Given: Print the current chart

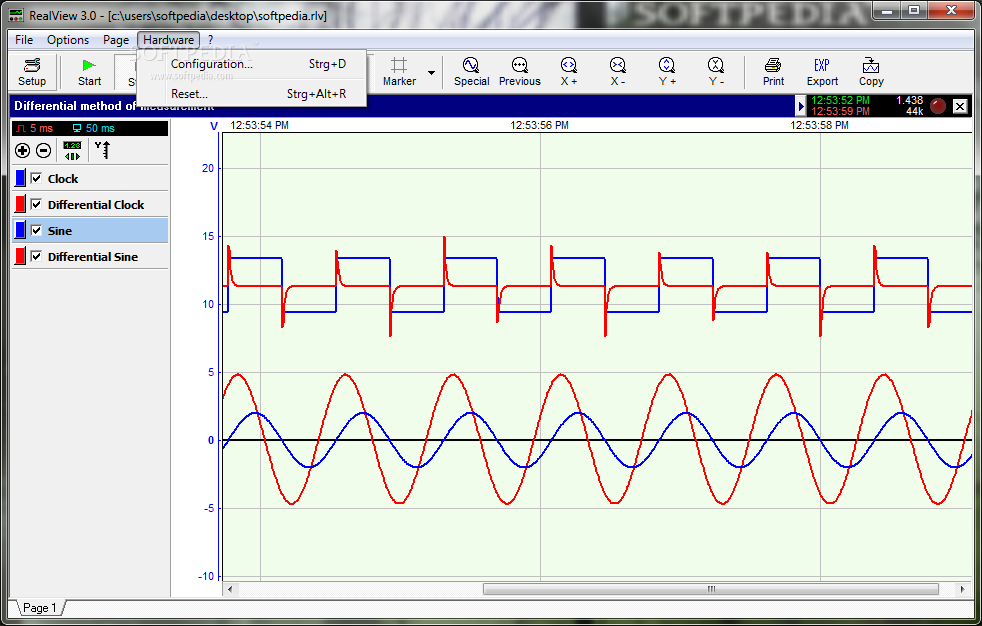Looking at the screenshot, I should click(773, 72).
